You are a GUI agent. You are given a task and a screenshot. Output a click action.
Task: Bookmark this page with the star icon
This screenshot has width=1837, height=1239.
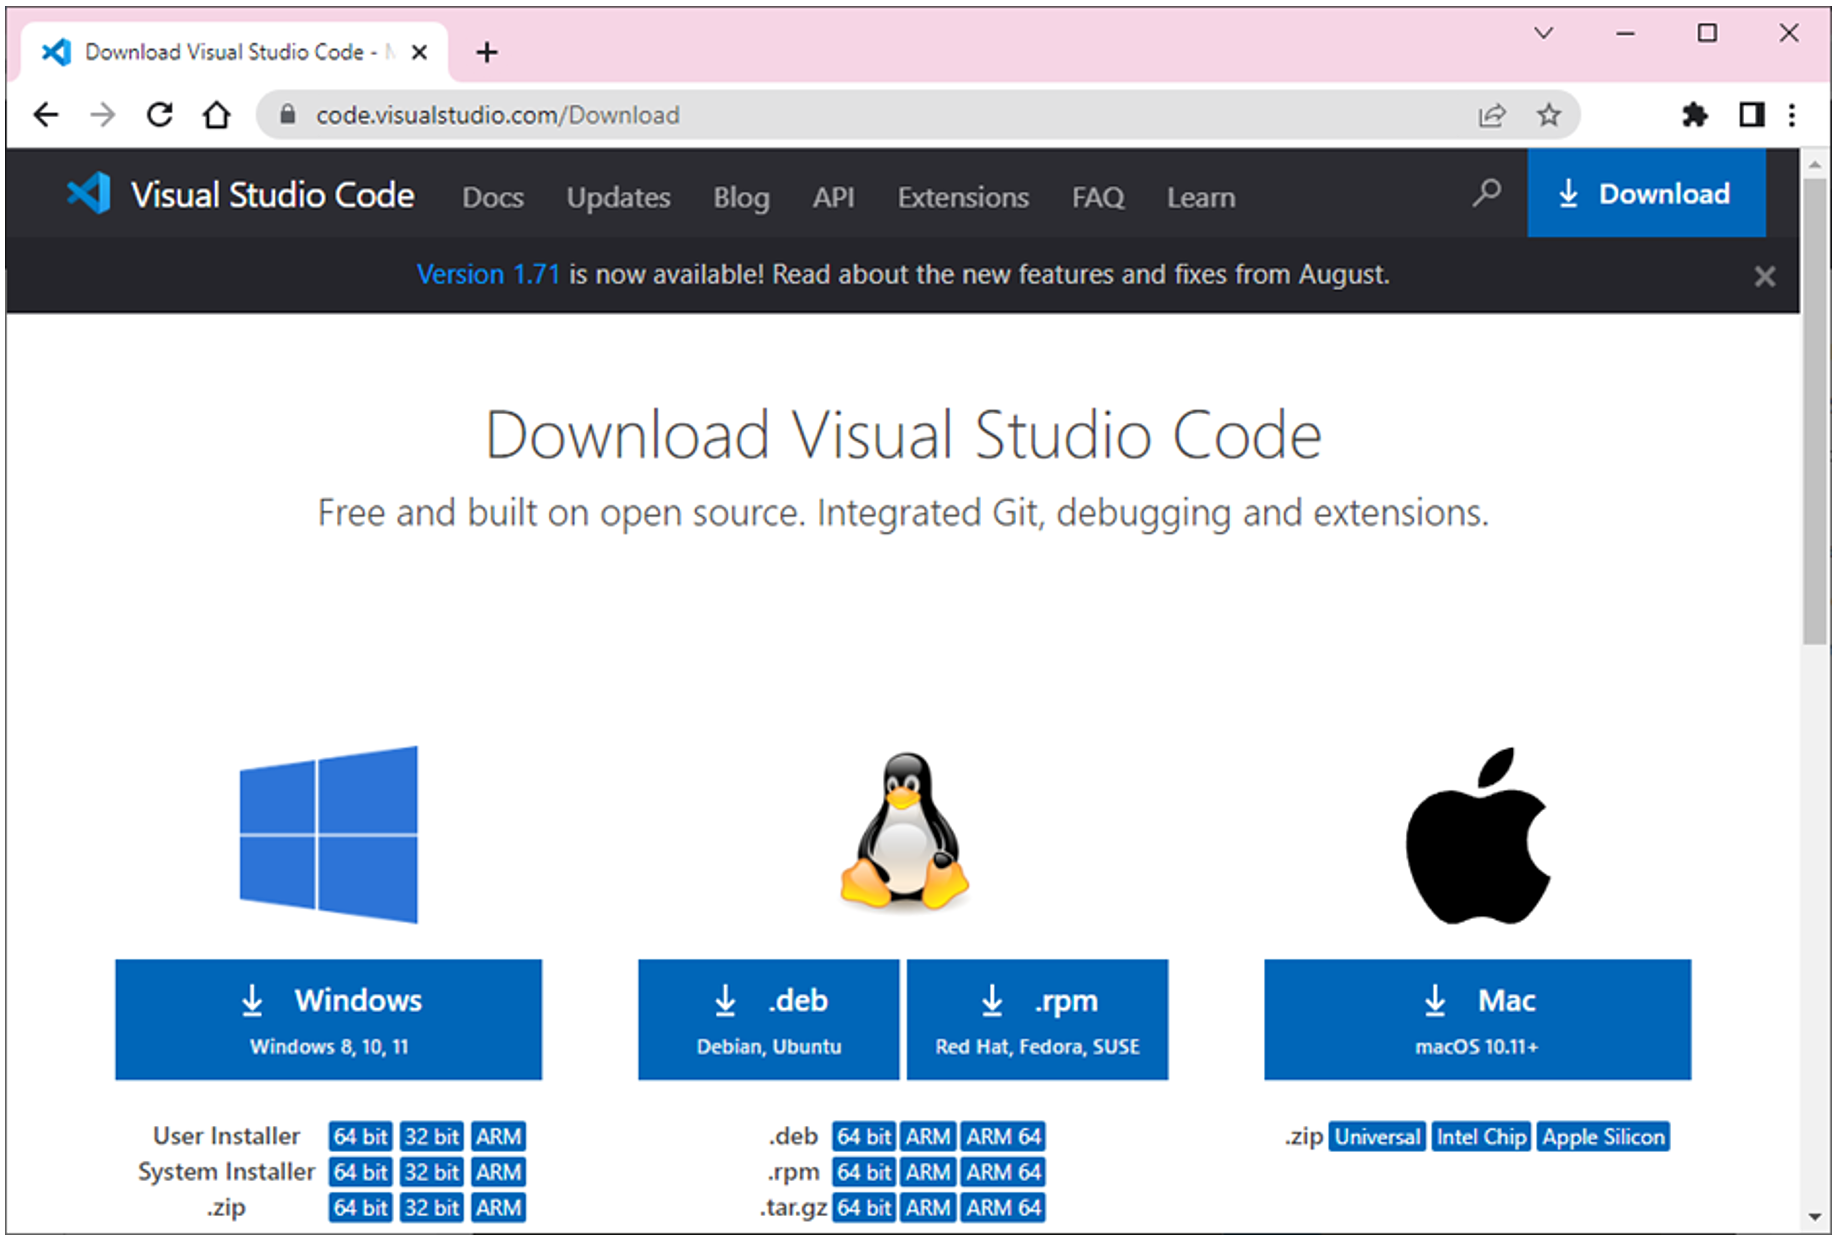click(1548, 115)
